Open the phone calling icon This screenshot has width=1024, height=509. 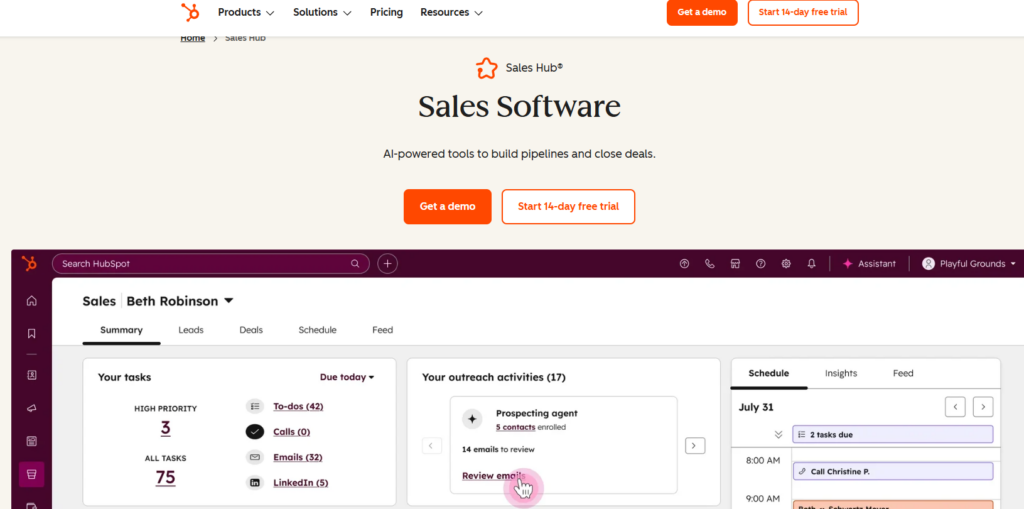(710, 264)
